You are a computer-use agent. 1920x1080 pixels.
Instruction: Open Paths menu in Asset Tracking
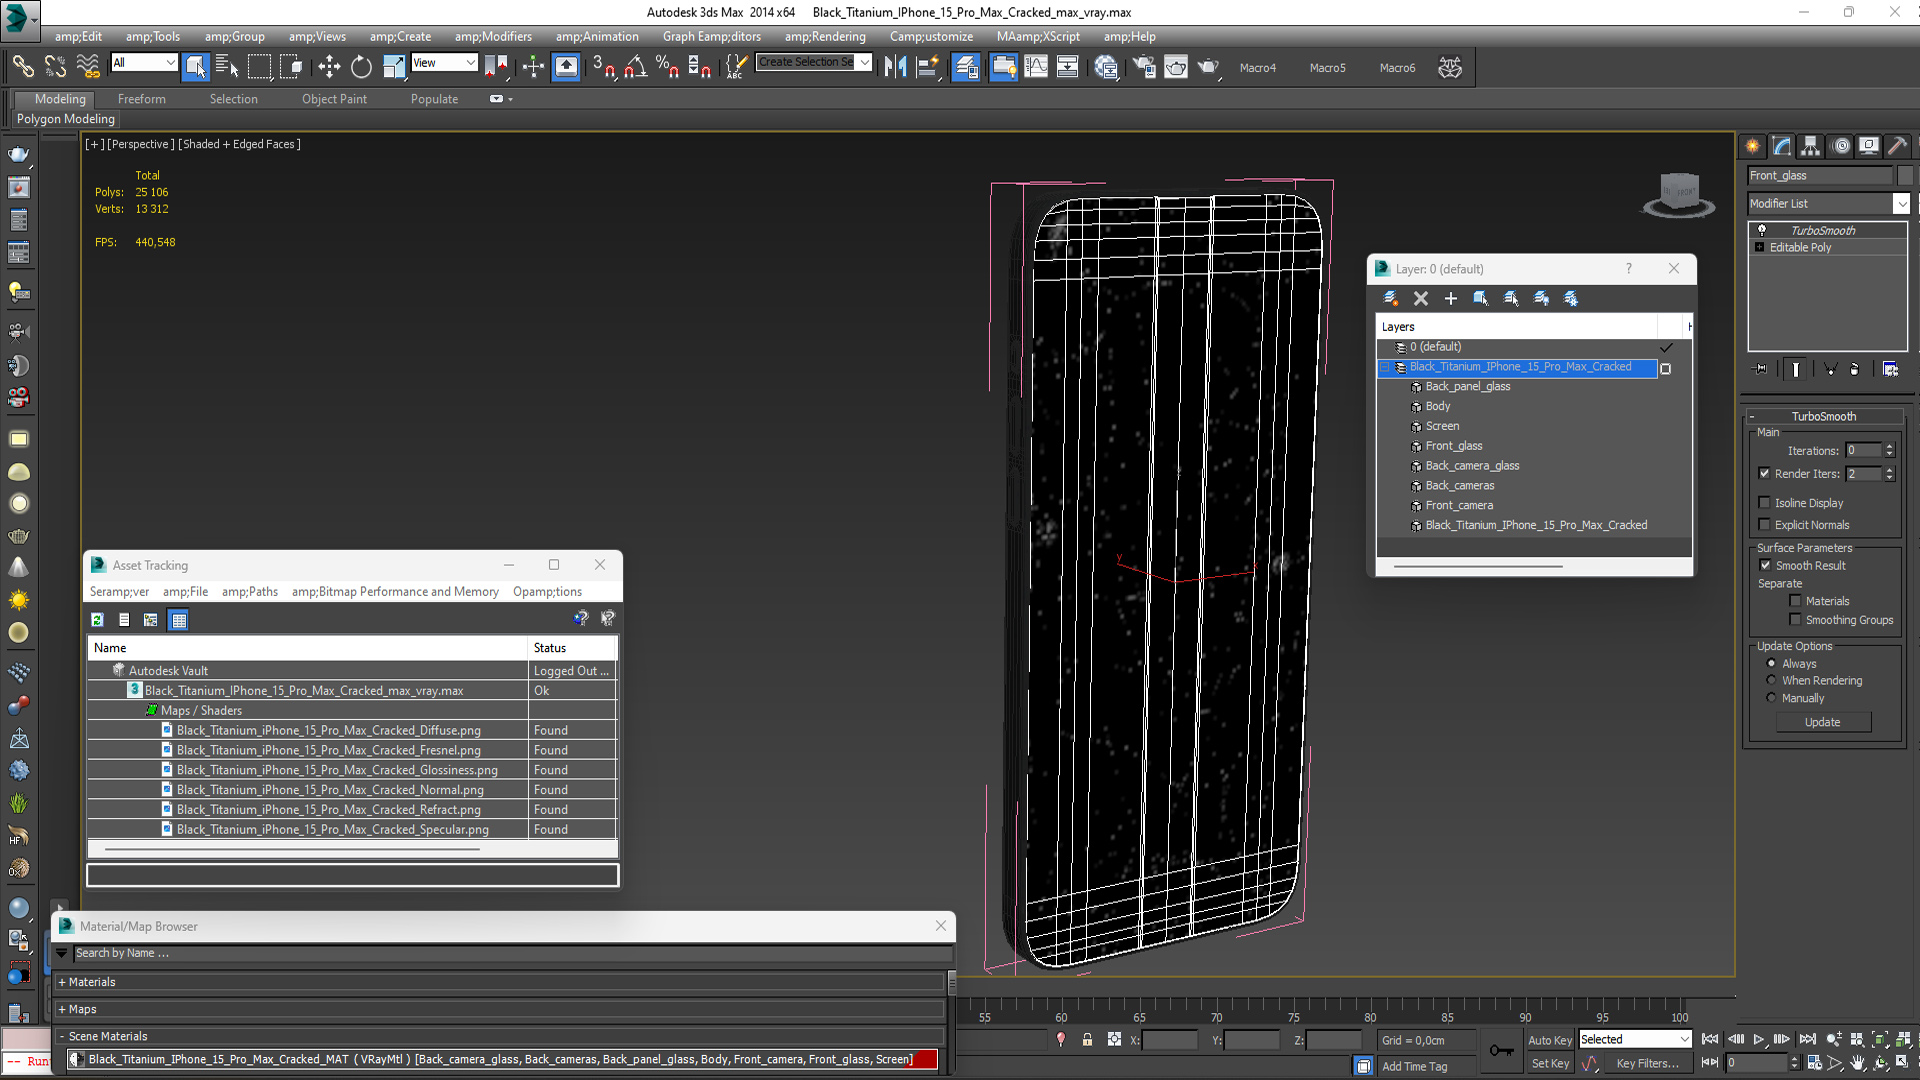tap(250, 592)
